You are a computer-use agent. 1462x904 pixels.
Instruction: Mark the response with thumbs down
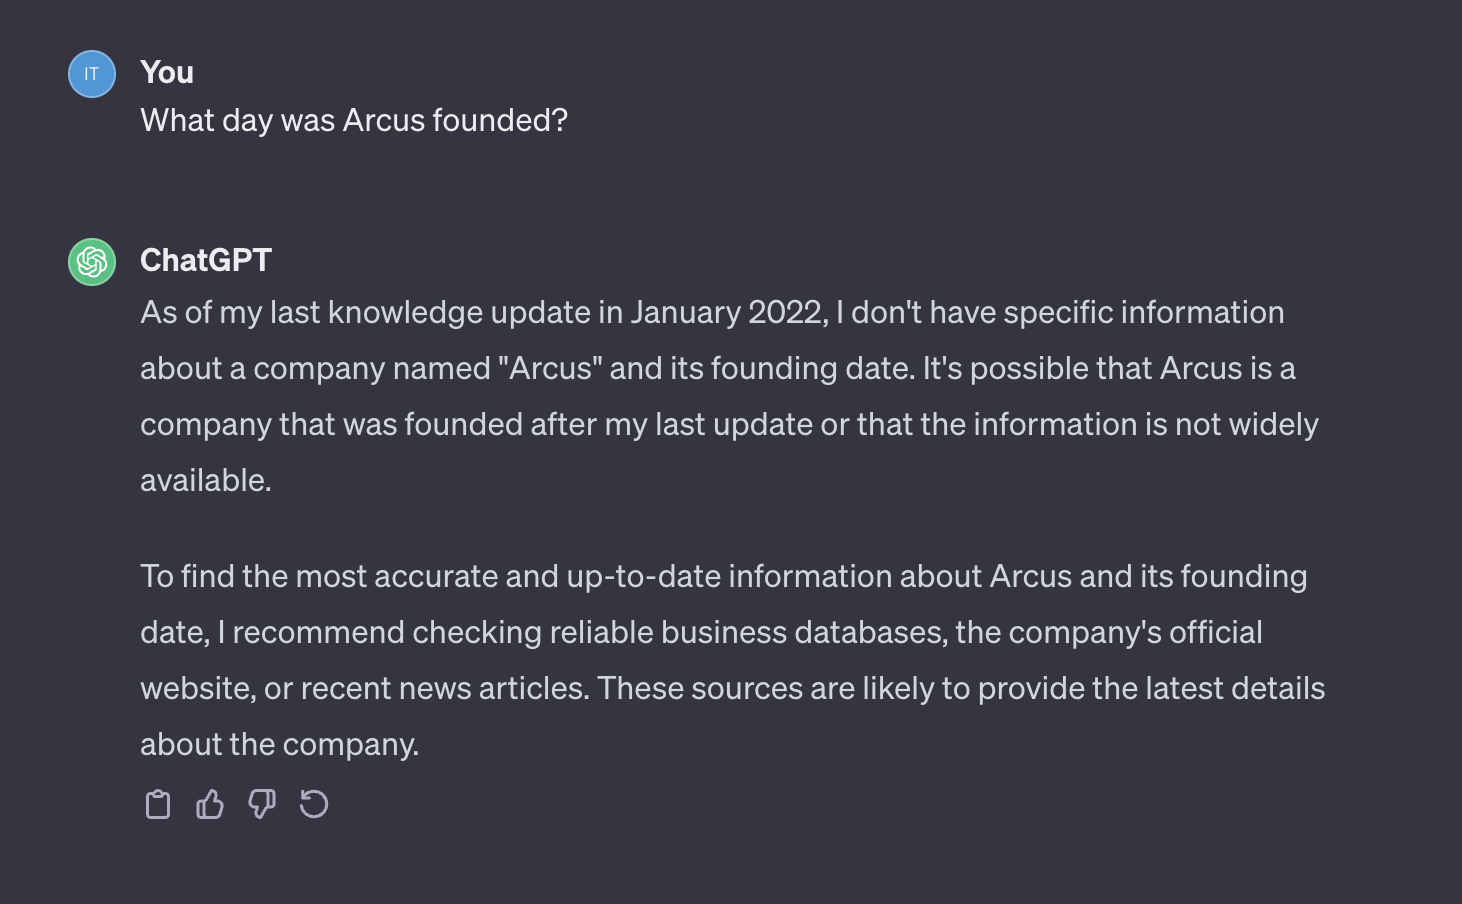(x=262, y=804)
